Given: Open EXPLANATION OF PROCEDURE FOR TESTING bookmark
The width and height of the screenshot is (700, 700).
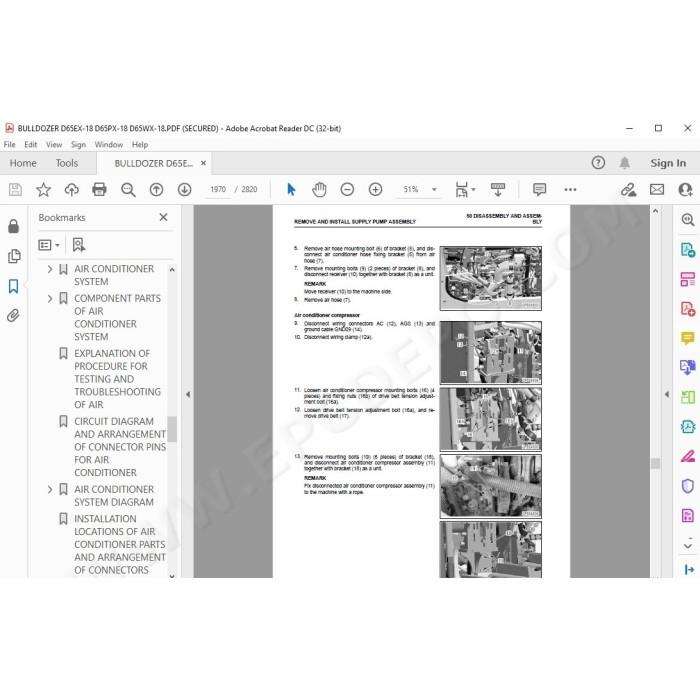Looking at the screenshot, I should pos(117,379).
